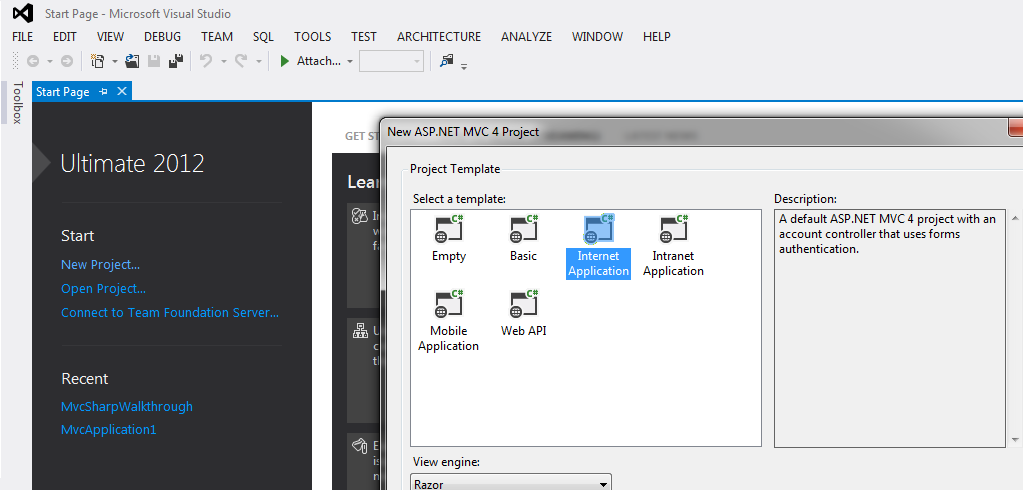The height and width of the screenshot is (490, 1023).
Task: Click the toolbar drag handle grip
Action: [16, 61]
